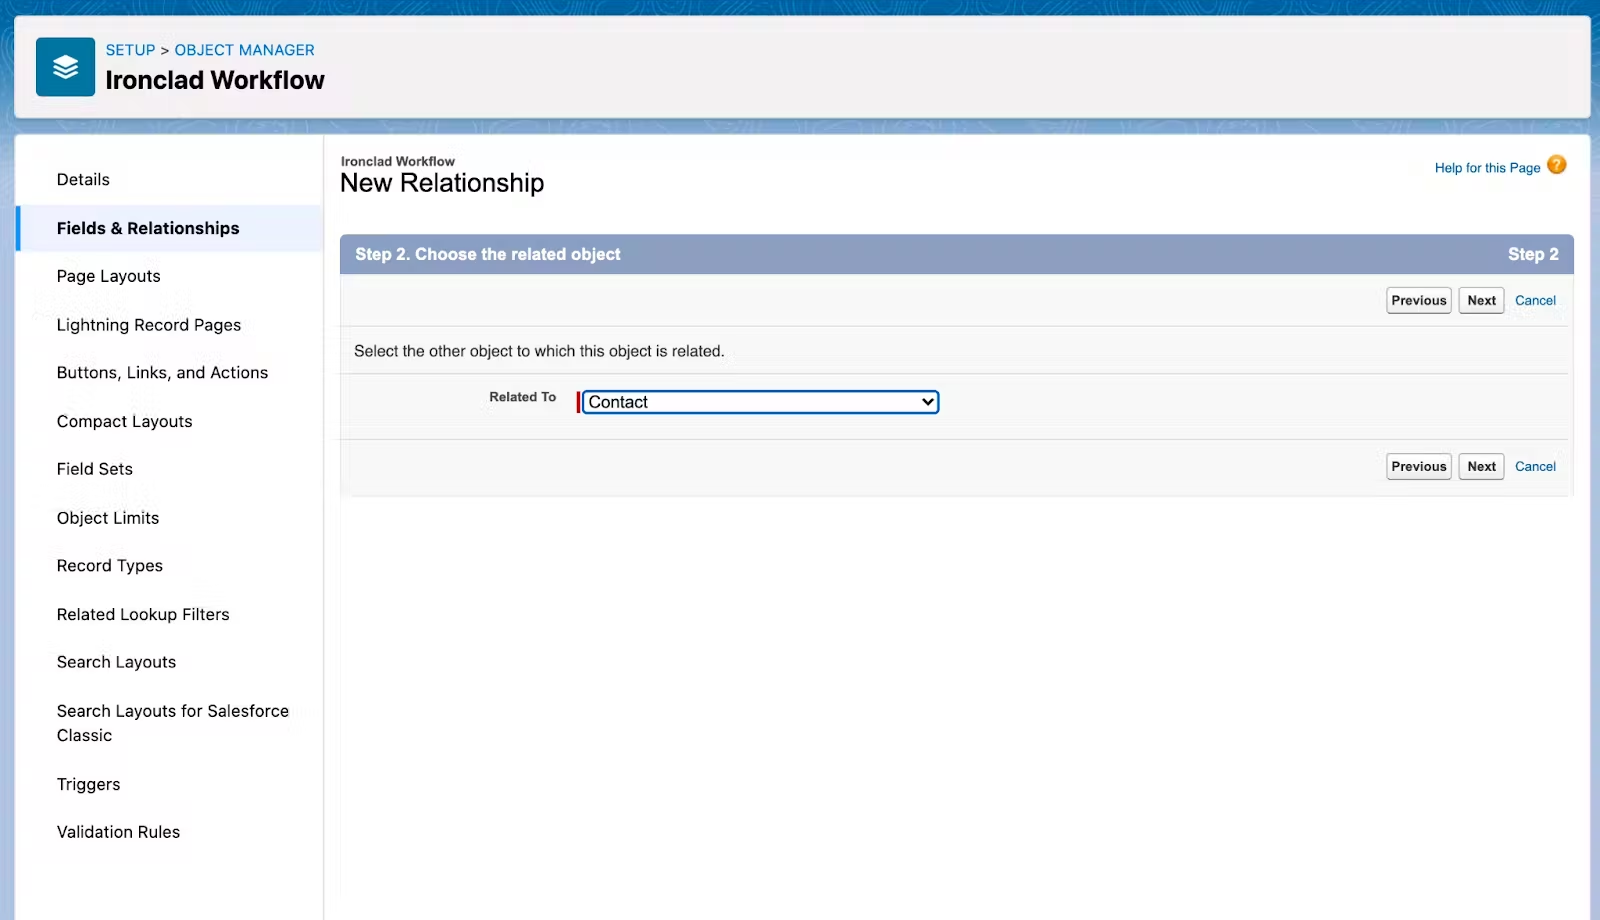Open the Related To dropdown
The image size is (1600, 920).
760,402
